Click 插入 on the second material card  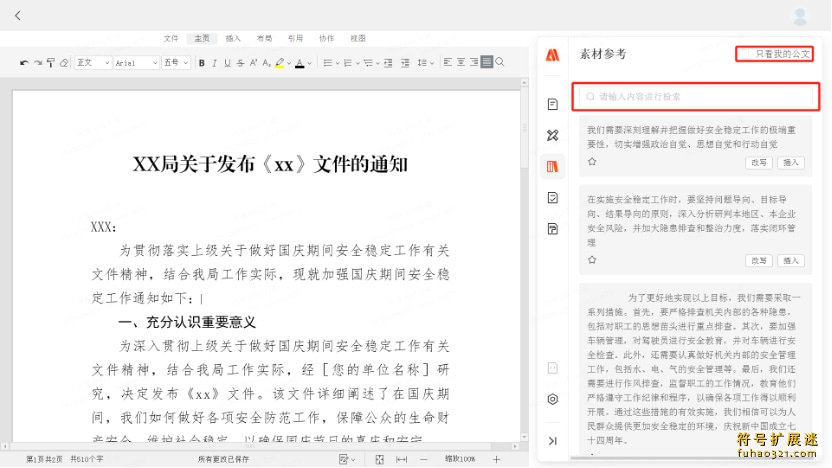pos(791,261)
